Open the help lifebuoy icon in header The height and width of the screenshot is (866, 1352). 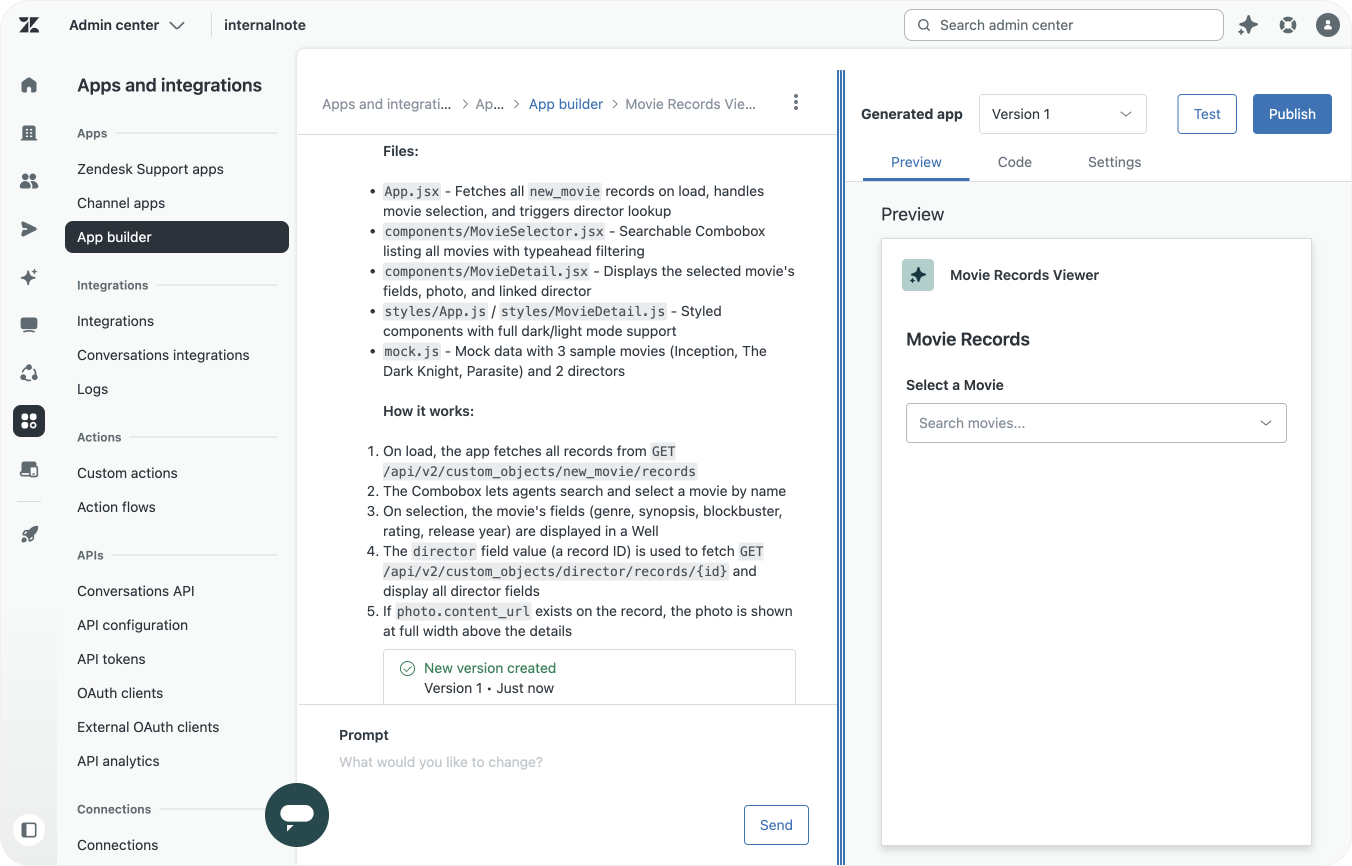(1288, 25)
